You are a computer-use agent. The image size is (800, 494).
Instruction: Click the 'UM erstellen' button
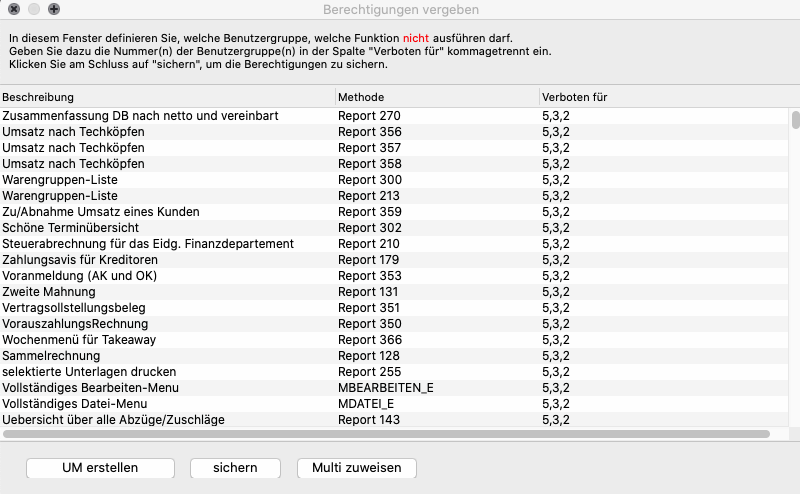[100, 468]
